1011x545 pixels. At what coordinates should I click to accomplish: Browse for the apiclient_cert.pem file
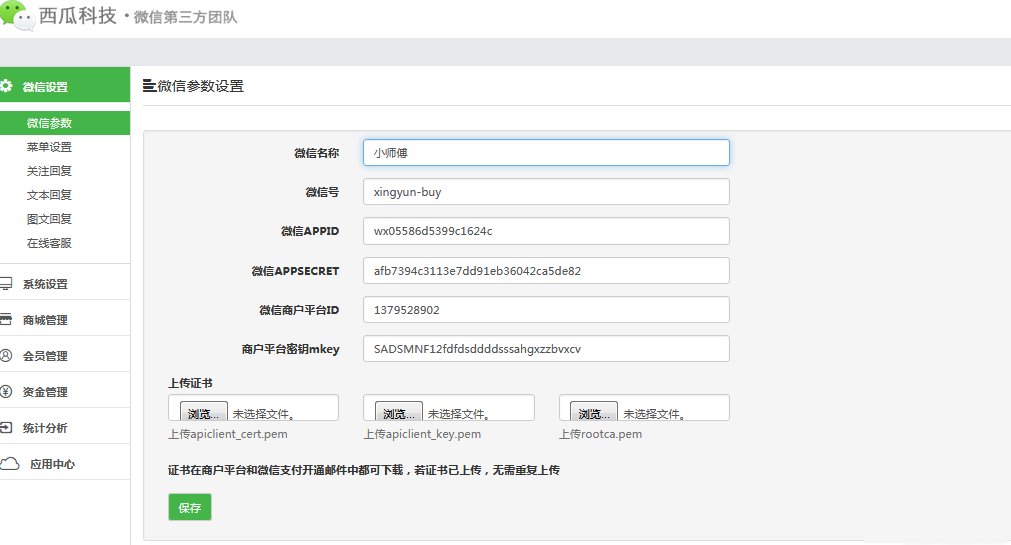(x=203, y=413)
